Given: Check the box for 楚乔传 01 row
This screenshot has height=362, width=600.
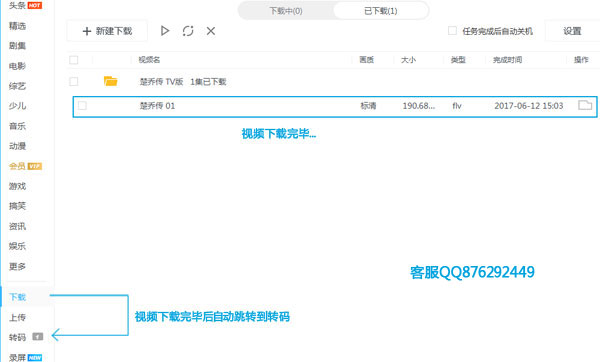Looking at the screenshot, I should pyautogui.click(x=82, y=105).
